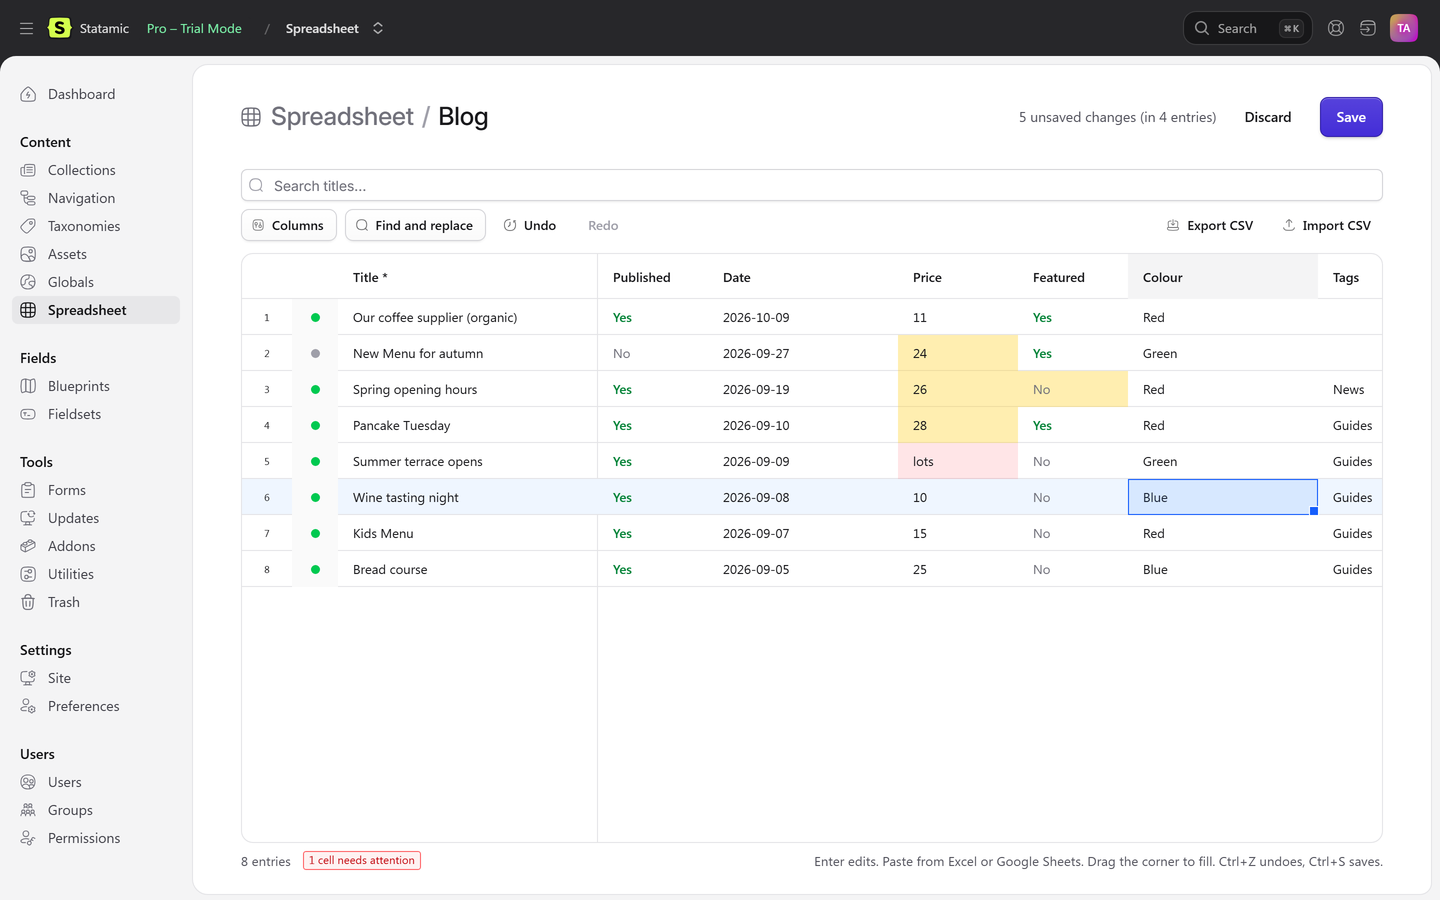Open Find and replace panel
The width and height of the screenshot is (1440, 900).
pyautogui.click(x=415, y=225)
